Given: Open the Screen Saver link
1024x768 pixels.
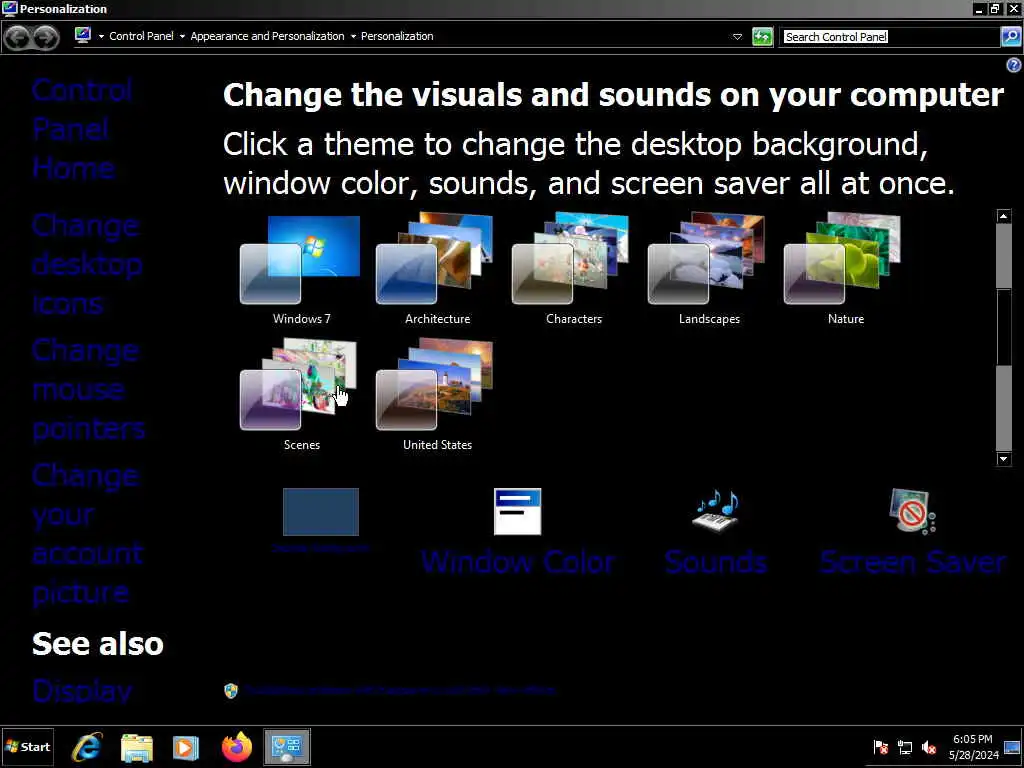Looking at the screenshot, I should pos(912,562).
